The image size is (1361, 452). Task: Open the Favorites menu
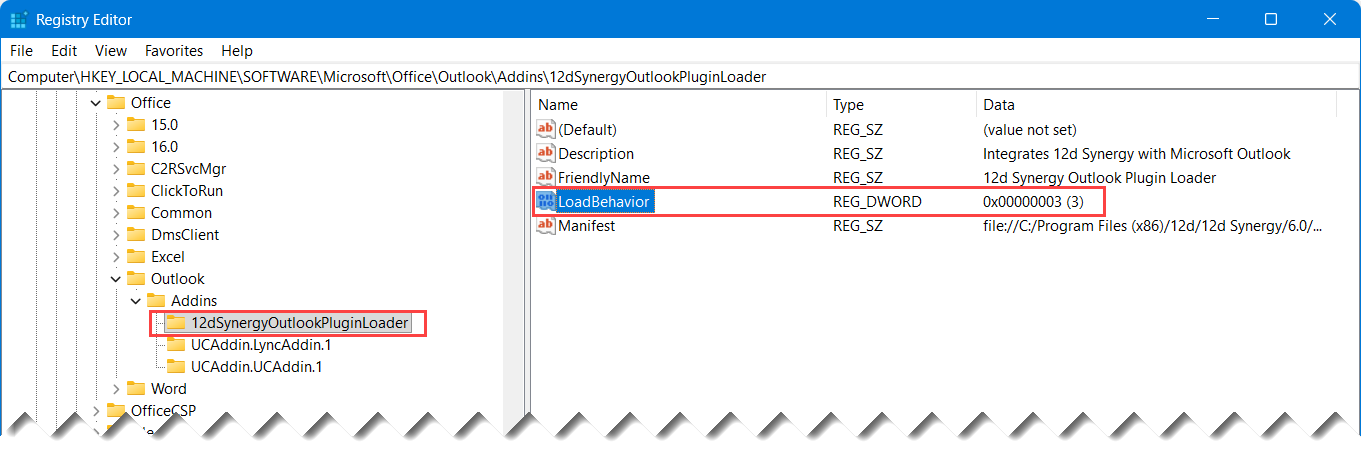(174, 50)
